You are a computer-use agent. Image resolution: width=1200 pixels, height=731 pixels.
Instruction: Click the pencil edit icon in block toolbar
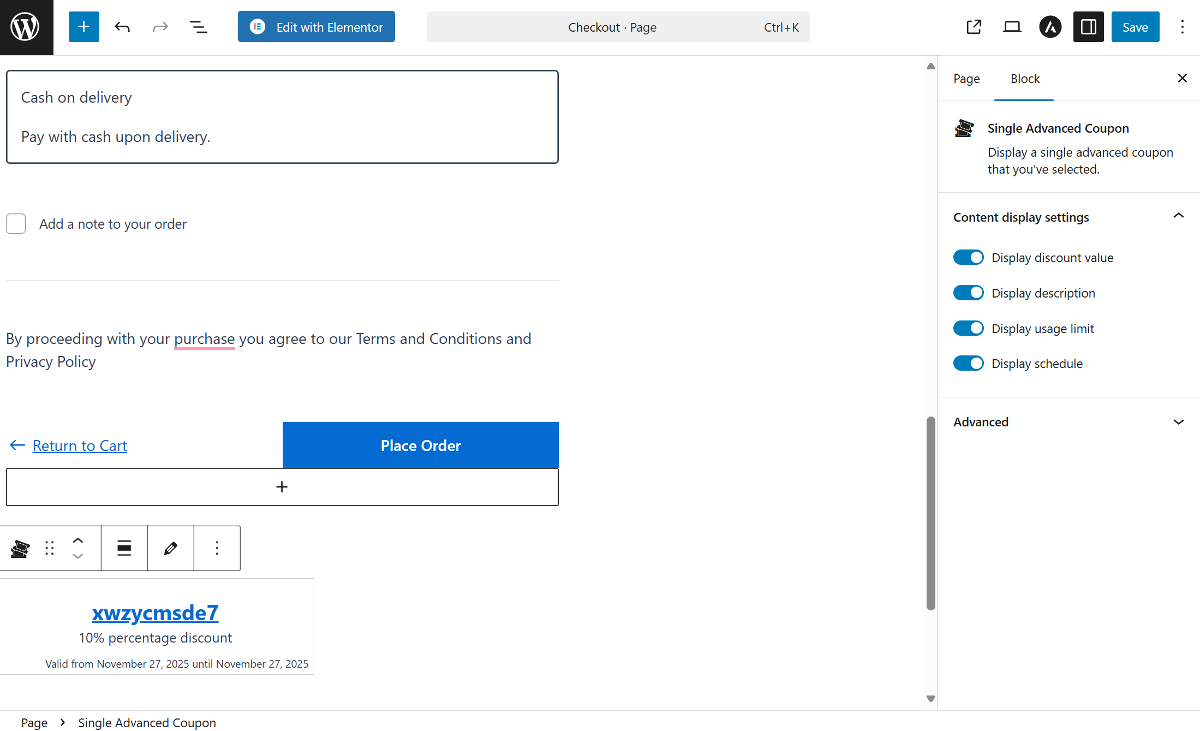pyautogui.click(x=171, y=548)
